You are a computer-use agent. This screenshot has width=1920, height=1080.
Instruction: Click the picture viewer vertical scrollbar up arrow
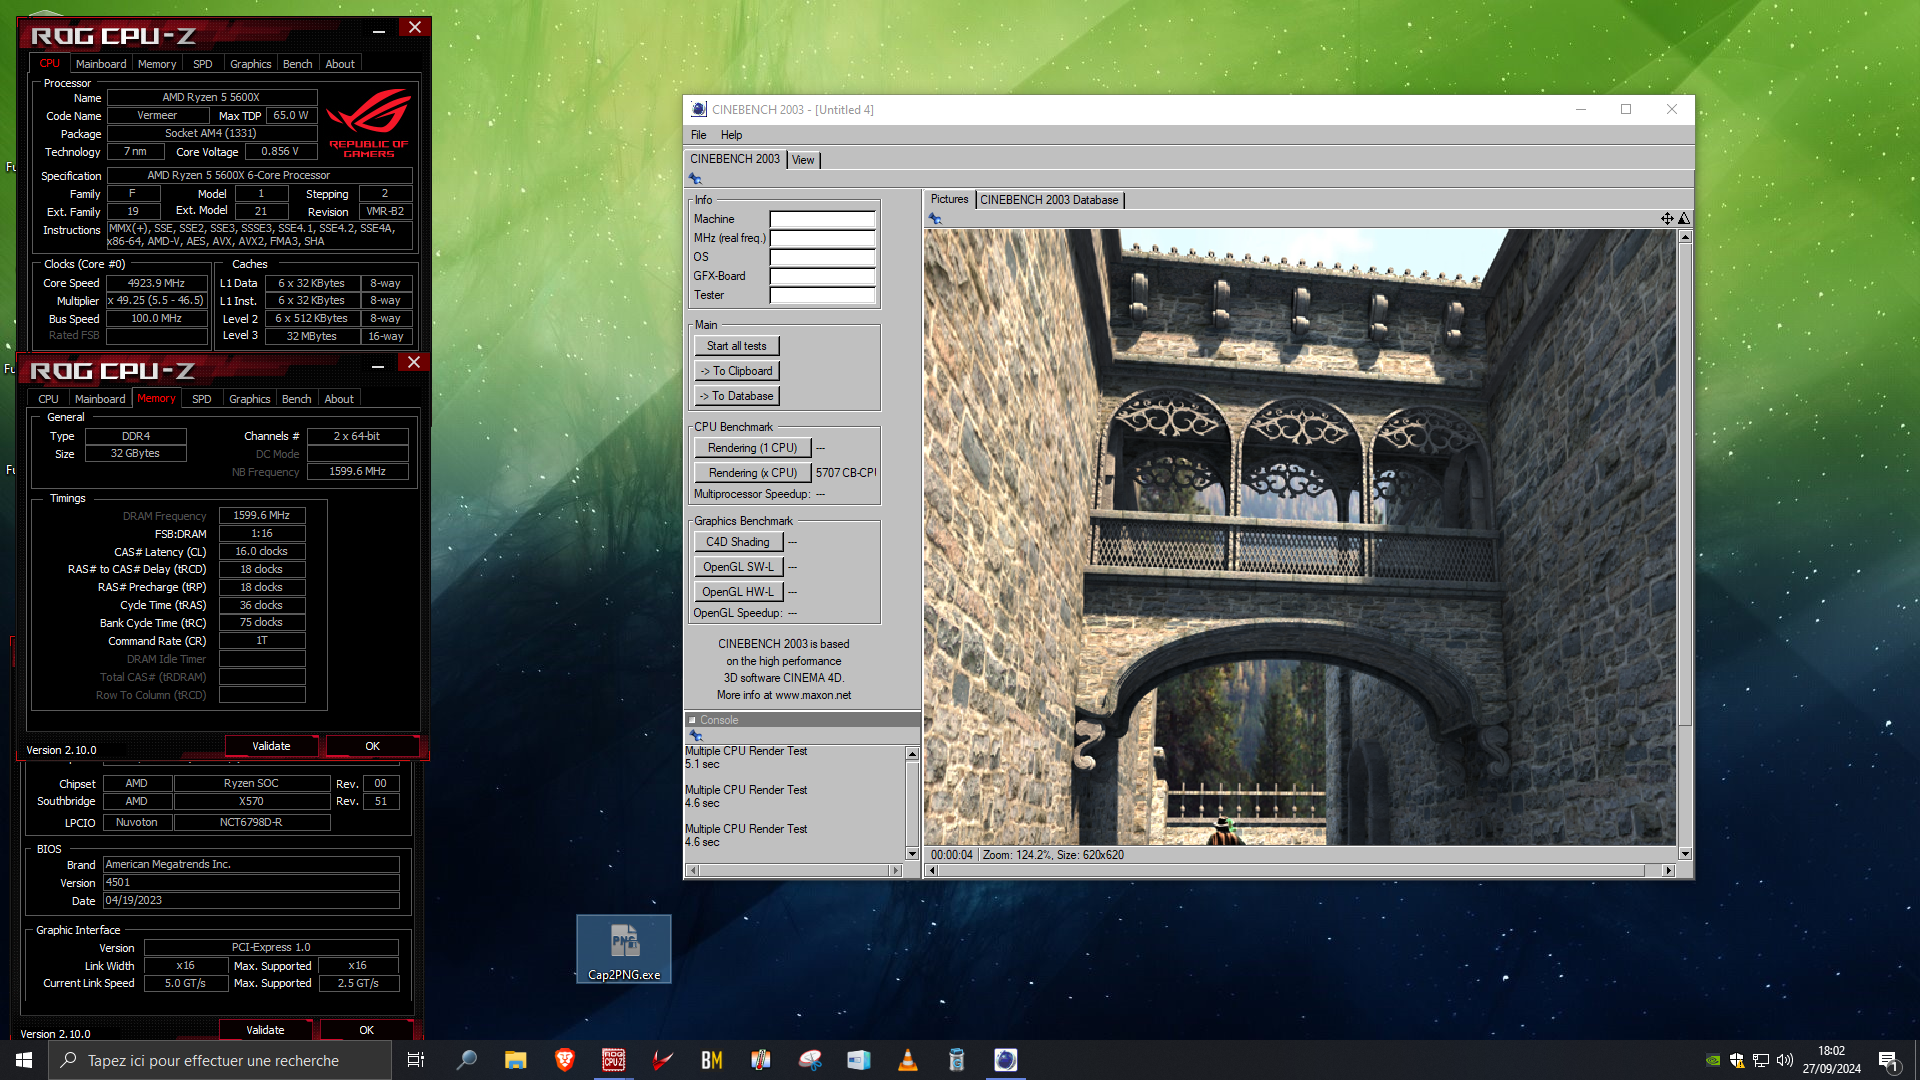click(1685, 237)
